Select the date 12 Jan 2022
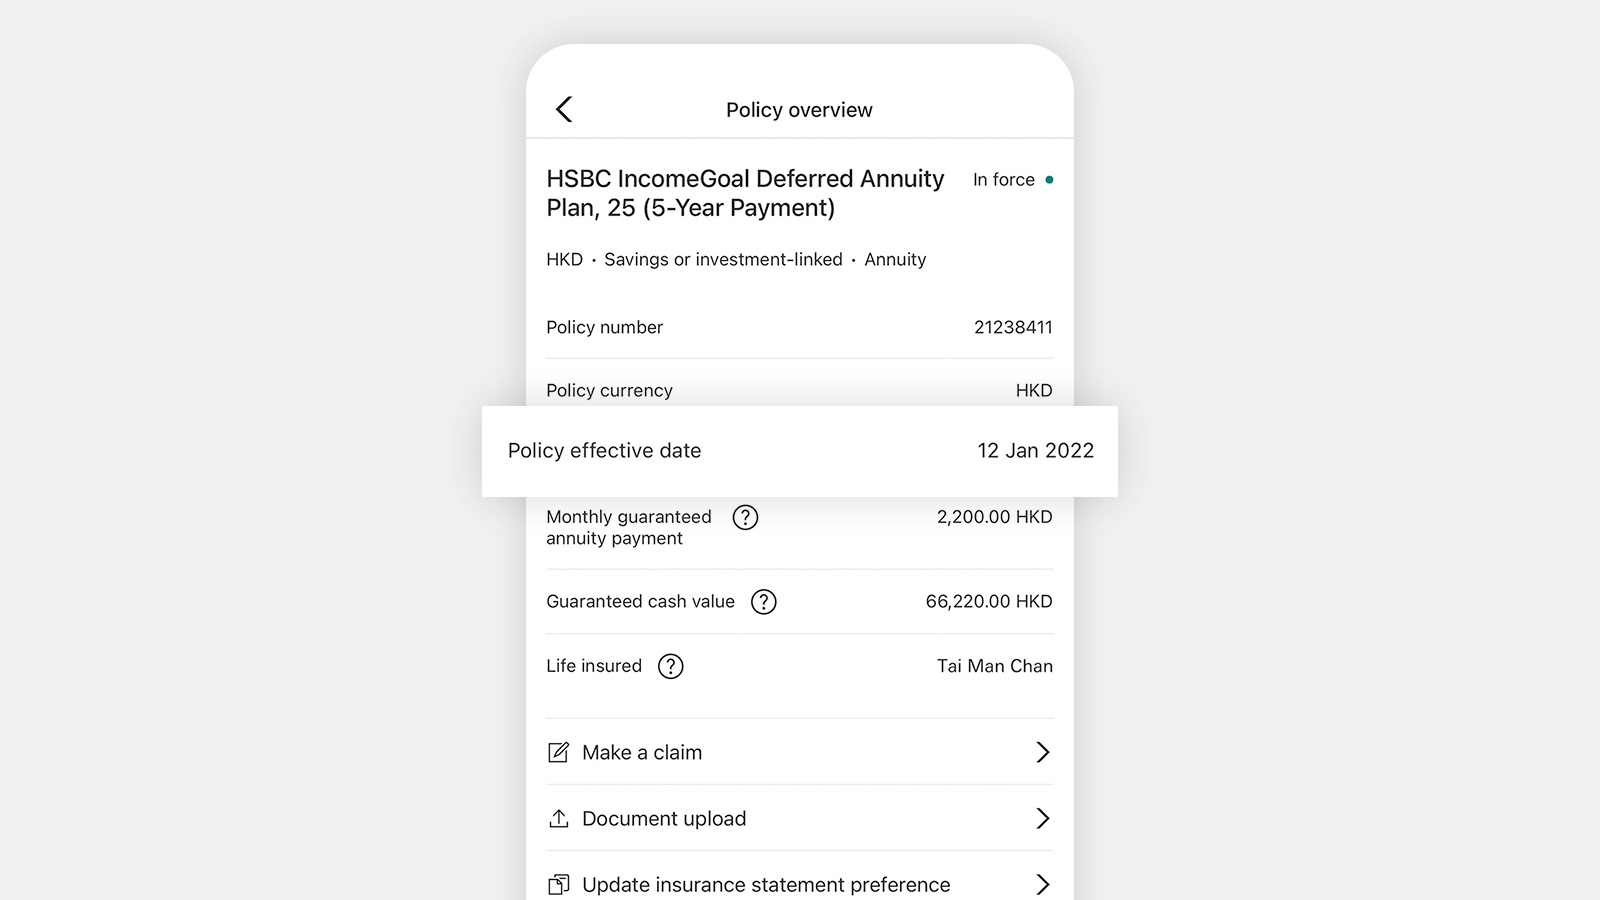Screen dimensions: 1600x900 point(1035,451)
